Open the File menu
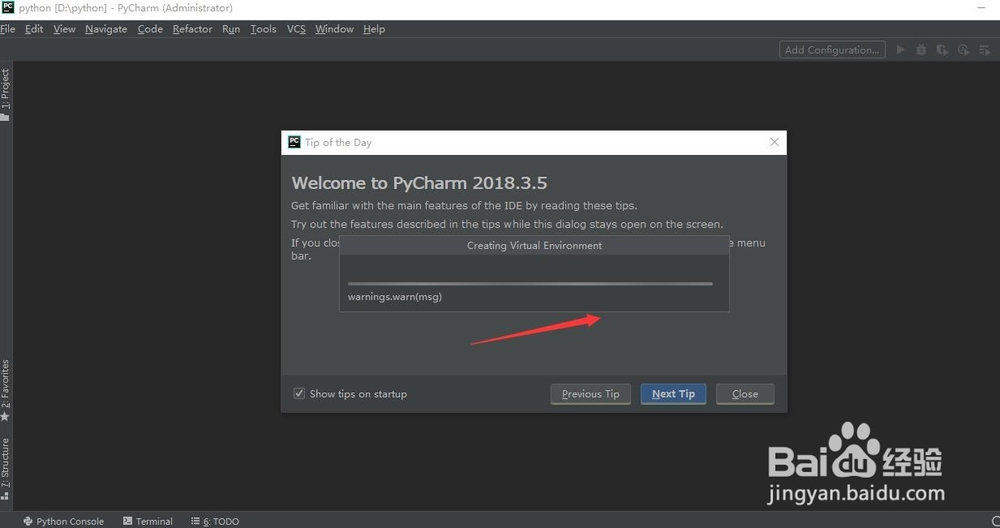The height and width of the screenshot is (528, 1000). pos(8,29)
